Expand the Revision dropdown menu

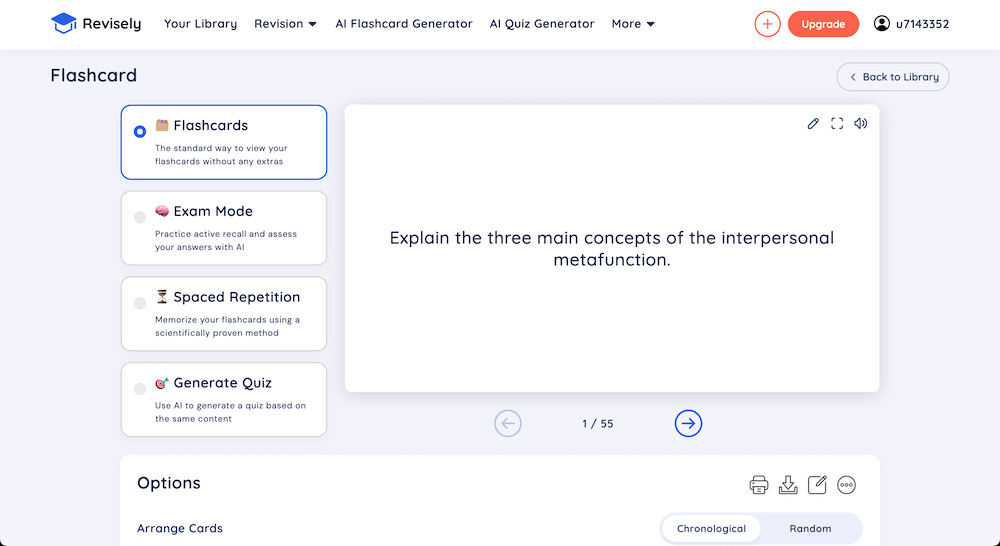[285, 24]
